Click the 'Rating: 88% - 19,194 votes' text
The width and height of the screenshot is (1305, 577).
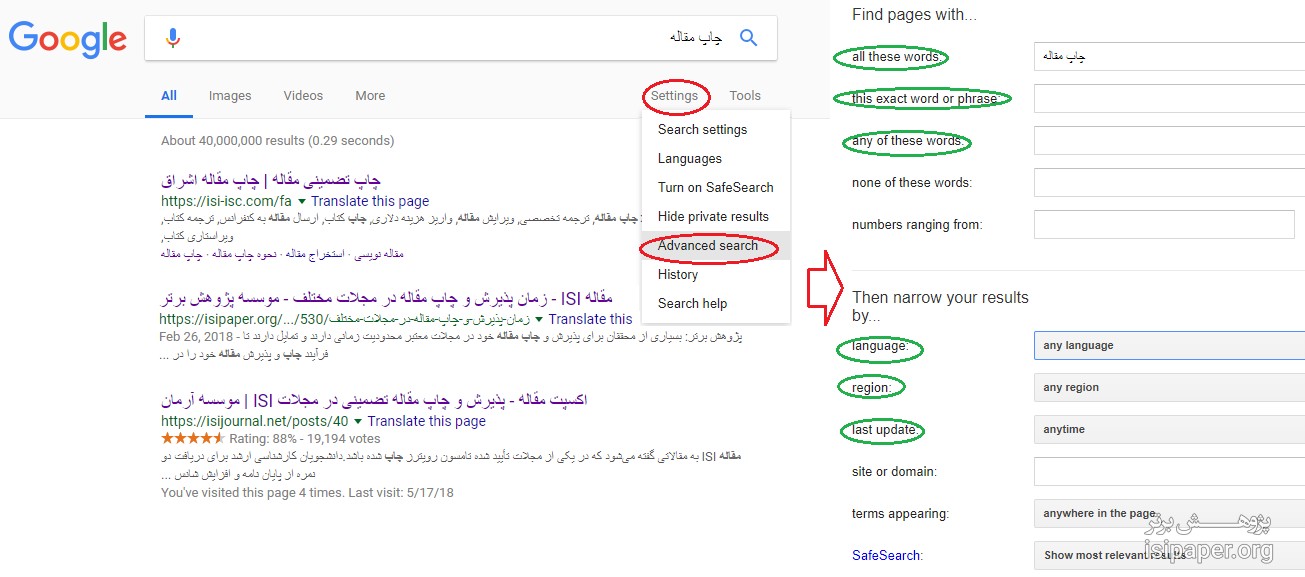(x=305, y=438)
